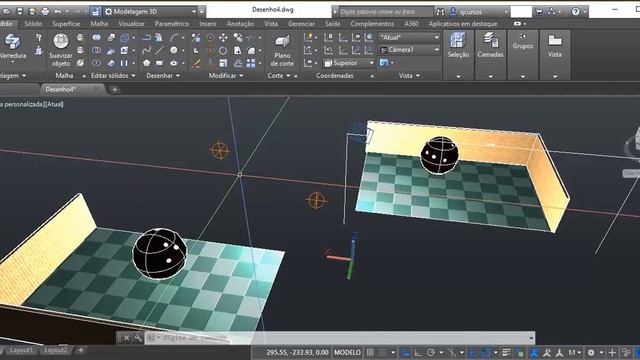The height and width of the screenshot is (360, 640).
Task: Click the Plano de corte section plane tool
Action: (282, 51)
